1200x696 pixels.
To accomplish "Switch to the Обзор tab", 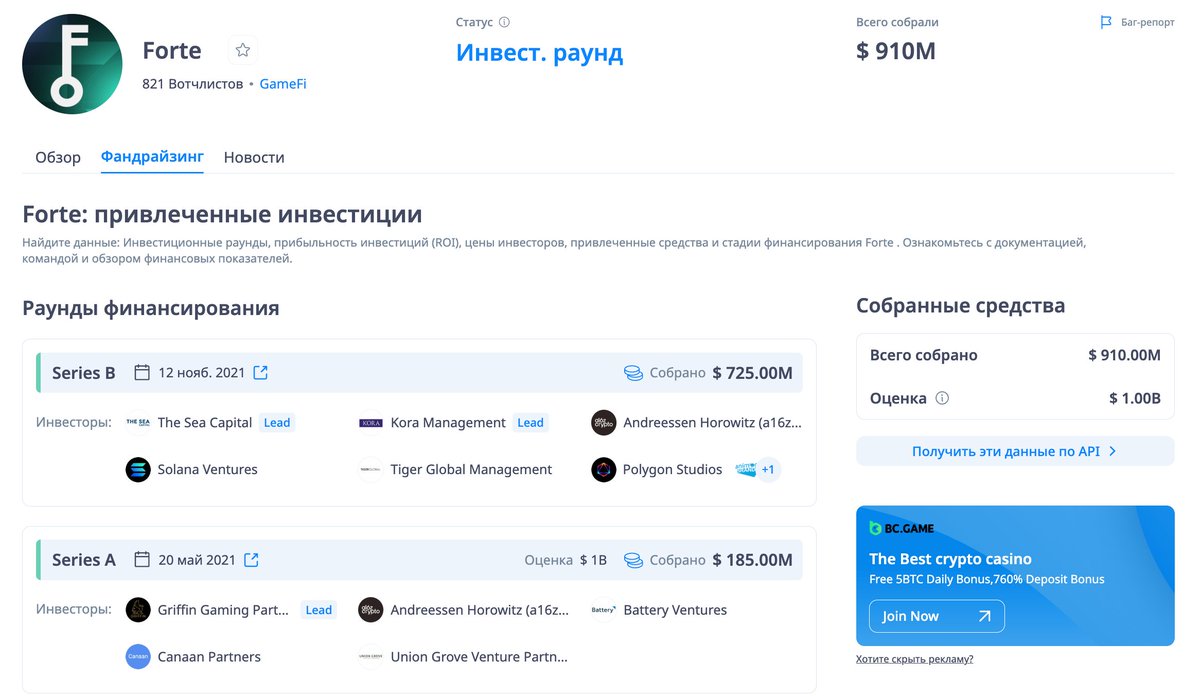I will [57, 157].
